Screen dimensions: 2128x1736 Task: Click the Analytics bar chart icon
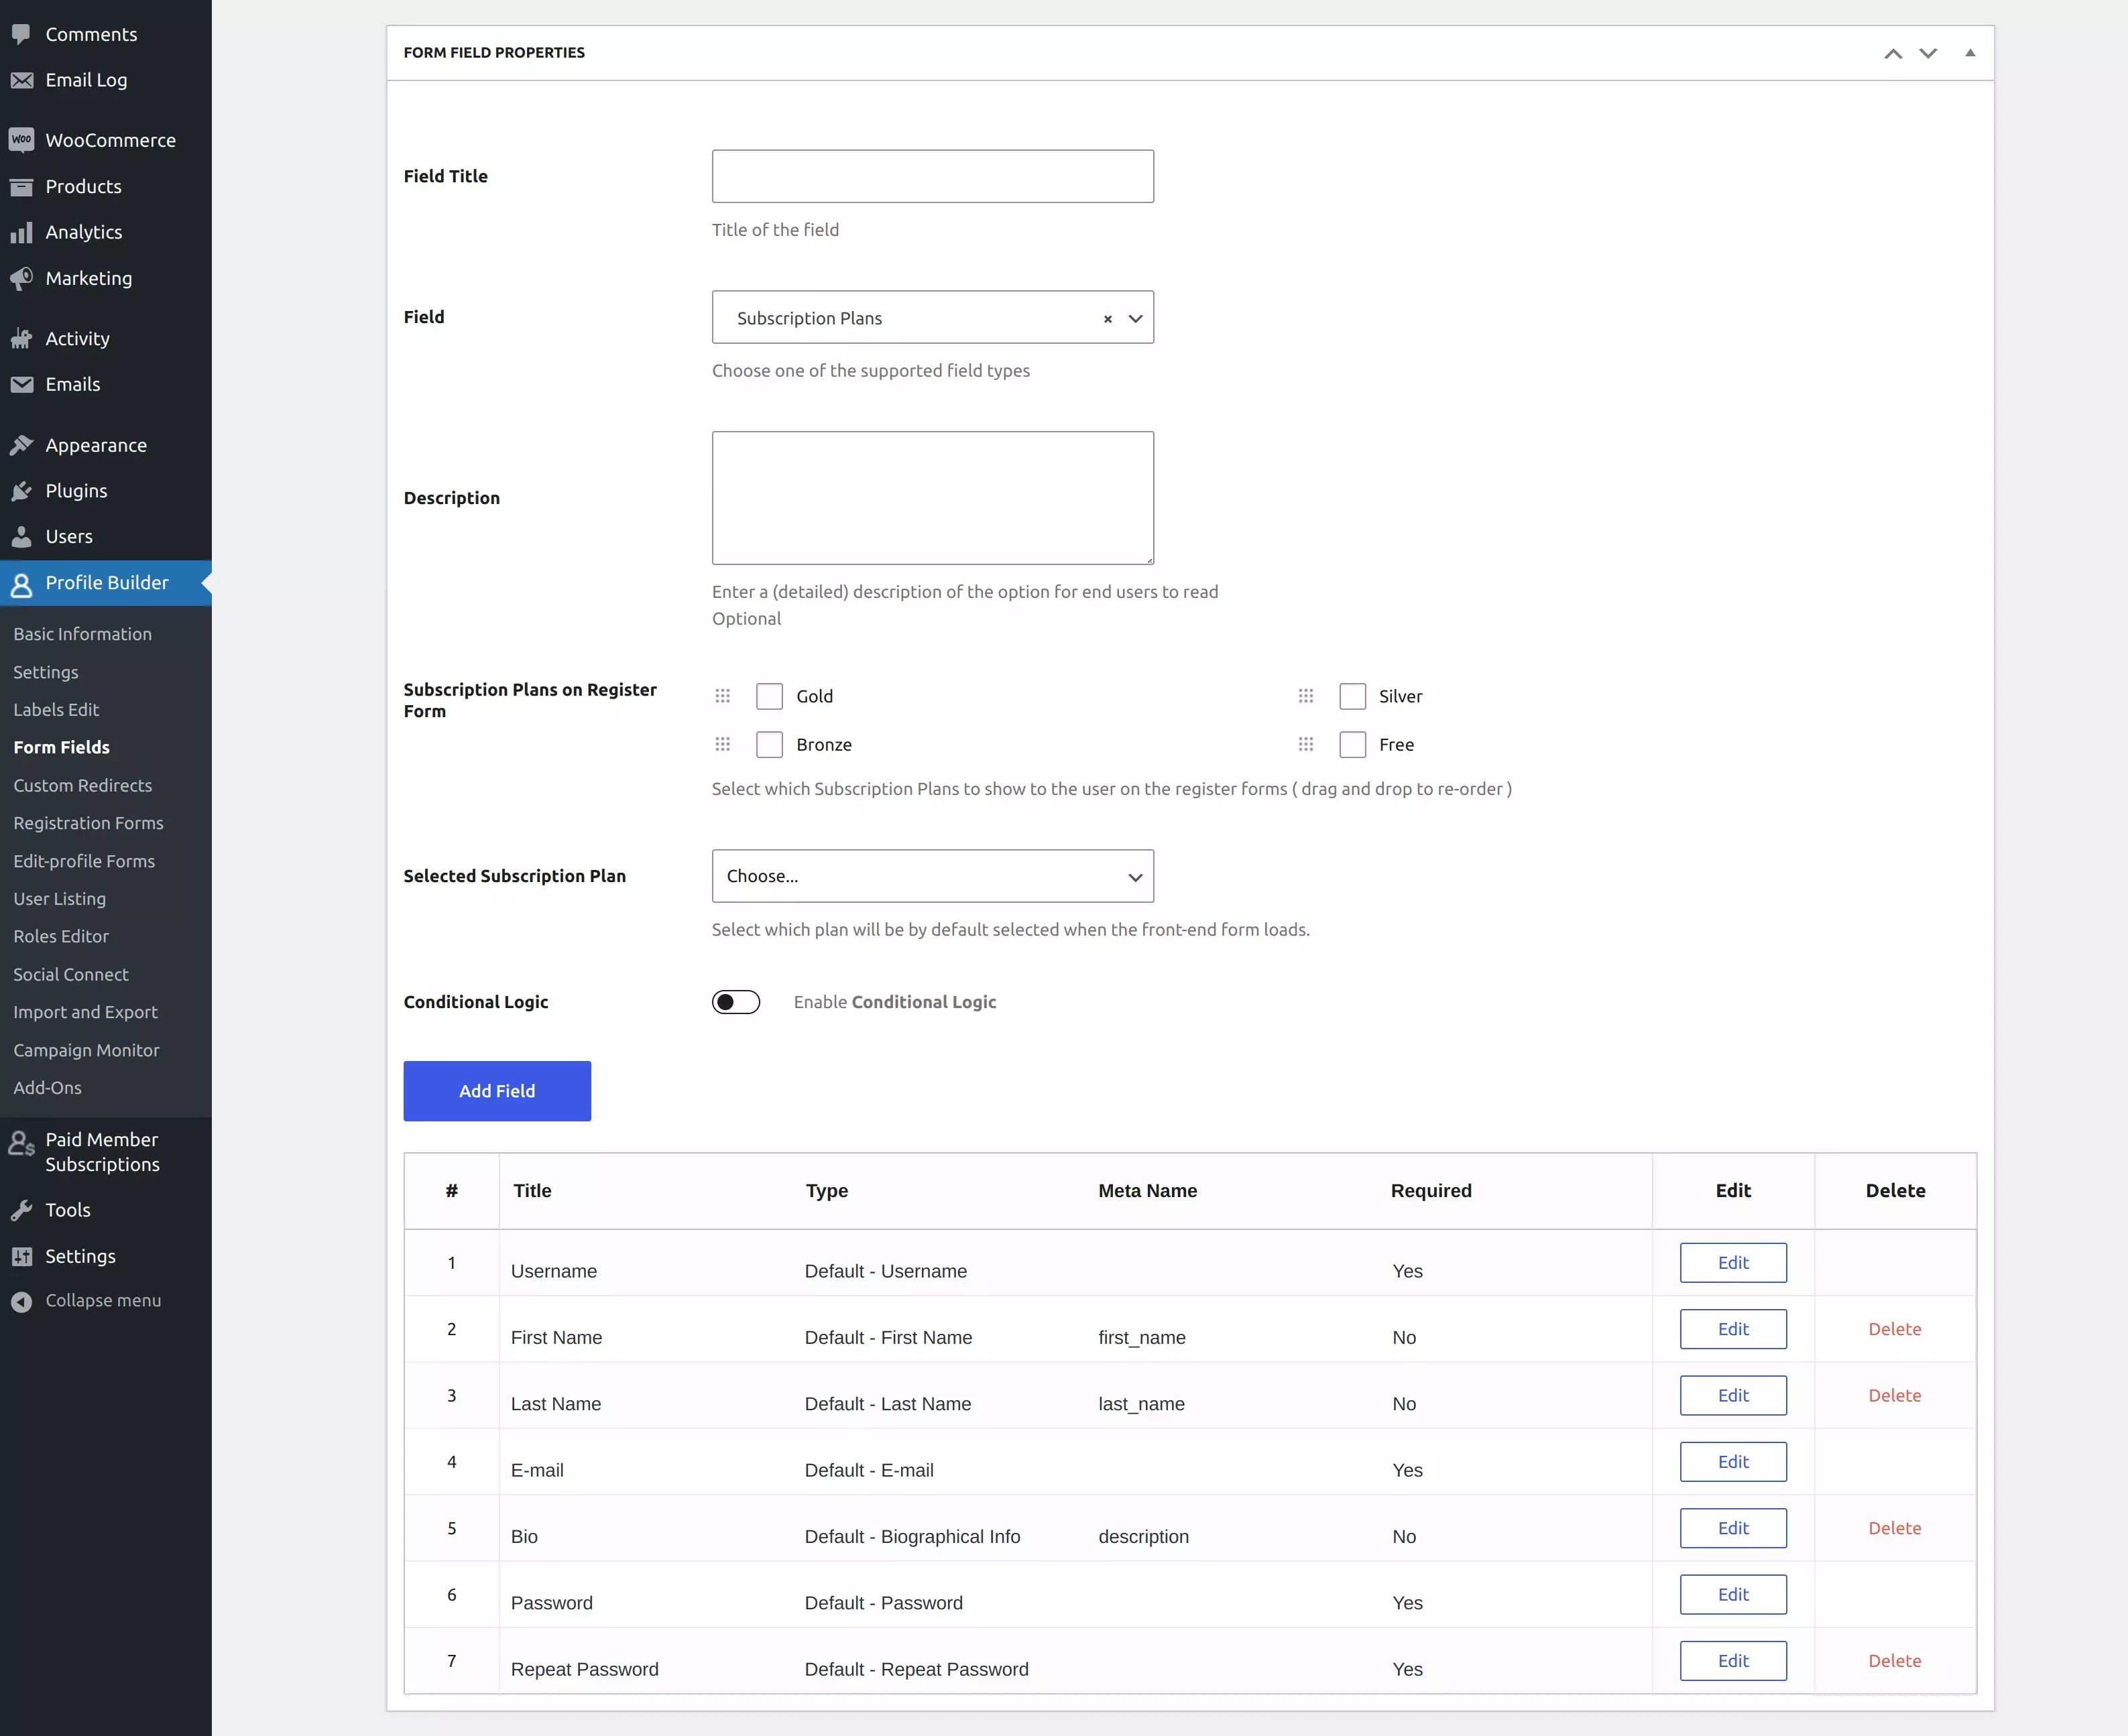(21, 232)
